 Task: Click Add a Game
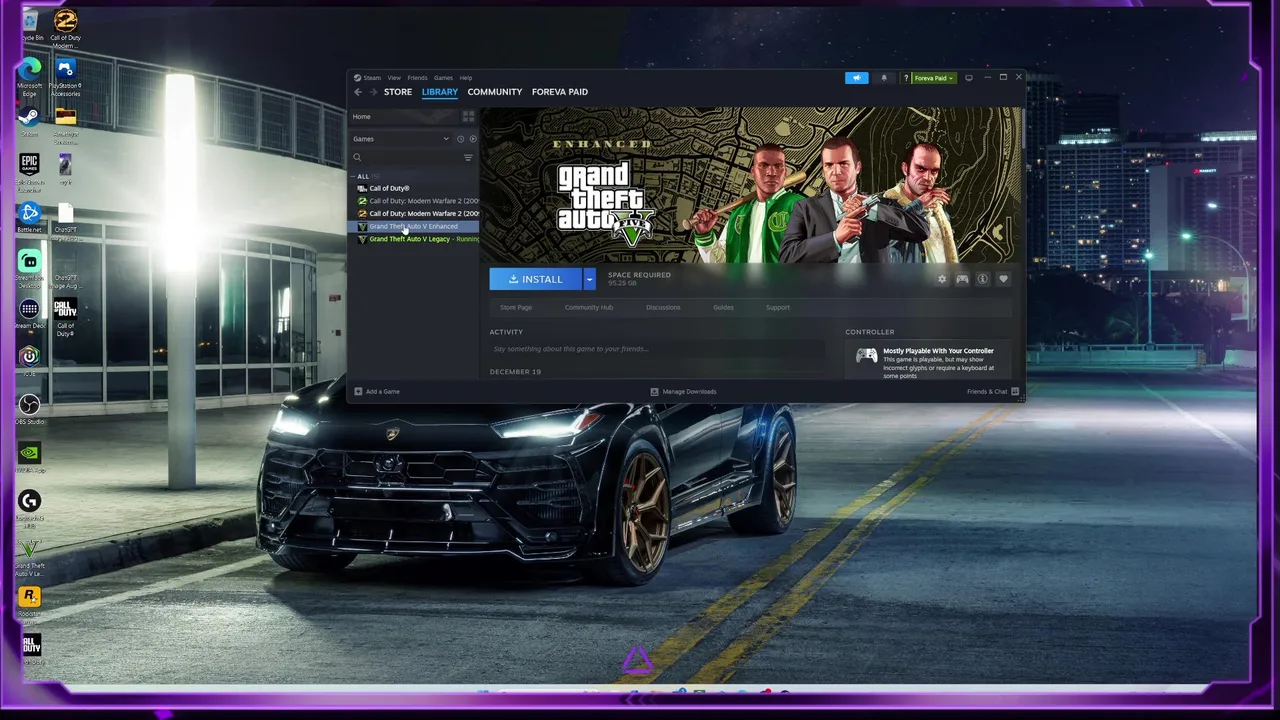click(377, 391)
